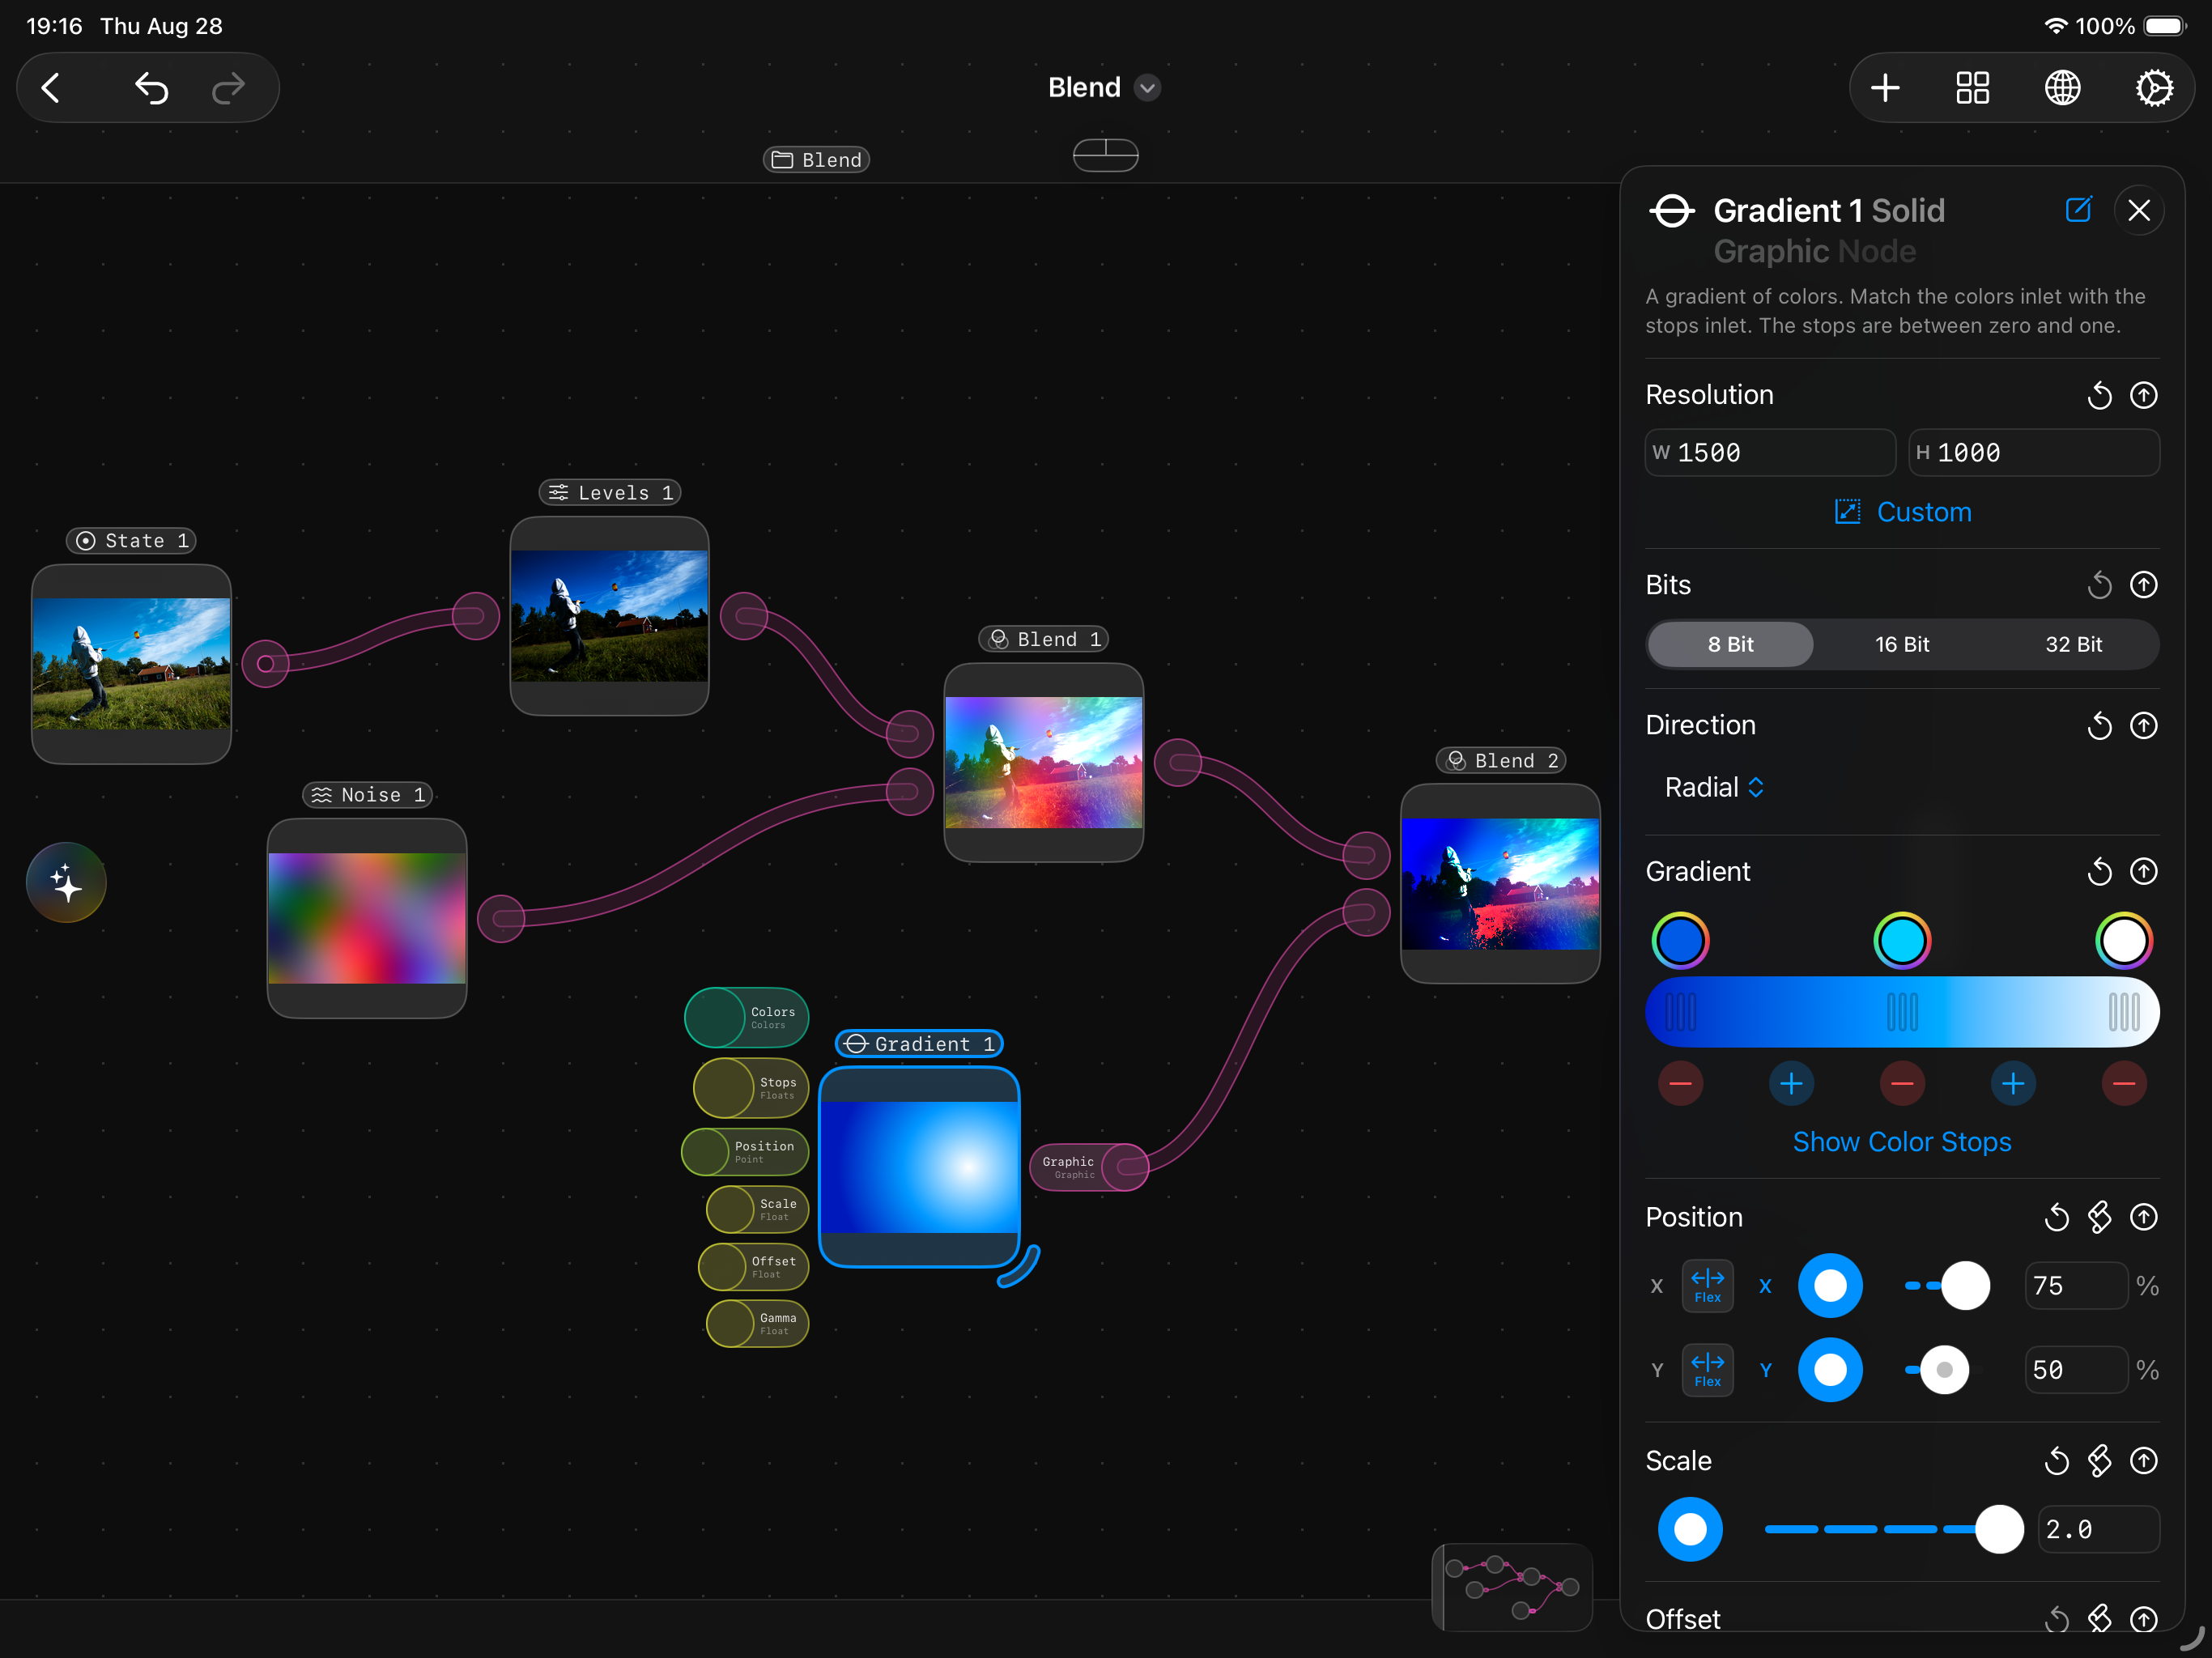Image resolution: width=2212 pixels, height=1658 pixels.
Task: Click the cyan gradient color swatch
Action: (x=1901, y=940)
